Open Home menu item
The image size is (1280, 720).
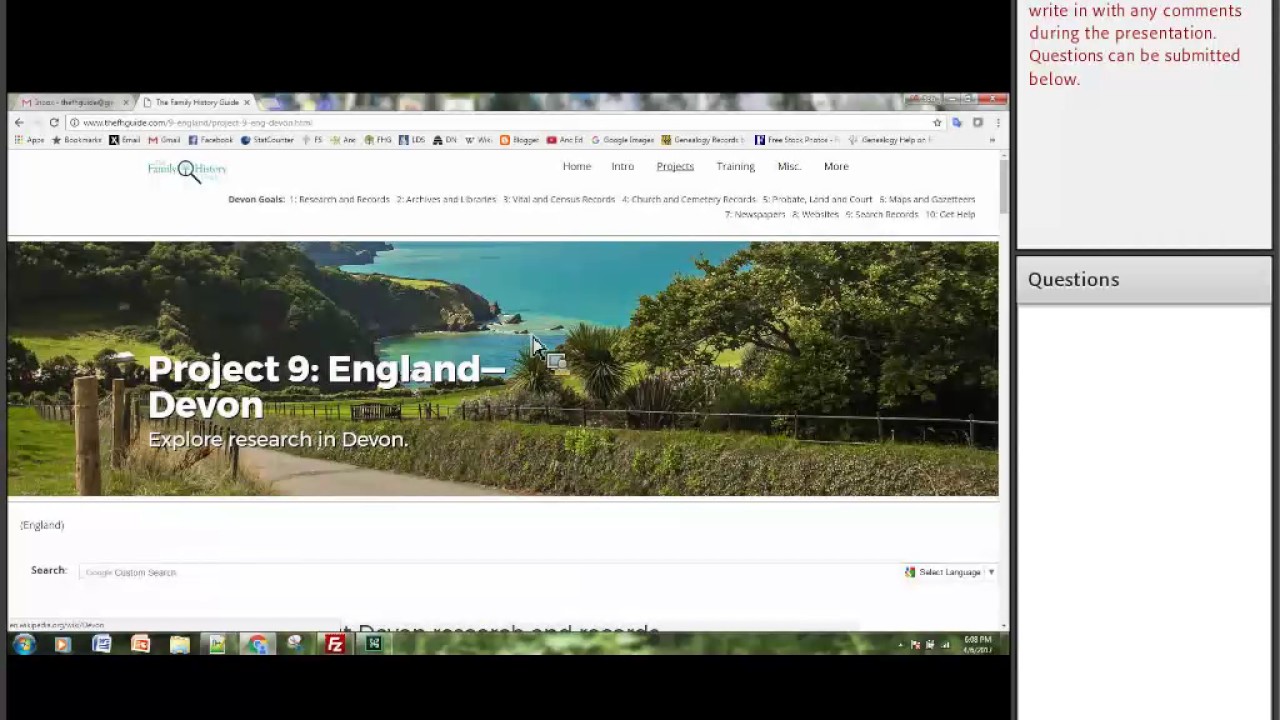coord(577,166)
